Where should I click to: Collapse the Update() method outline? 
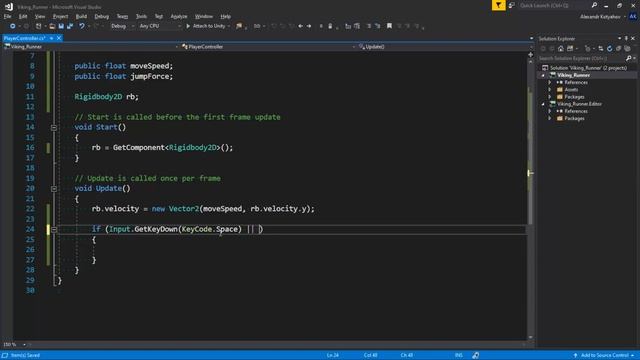point(54,189)
